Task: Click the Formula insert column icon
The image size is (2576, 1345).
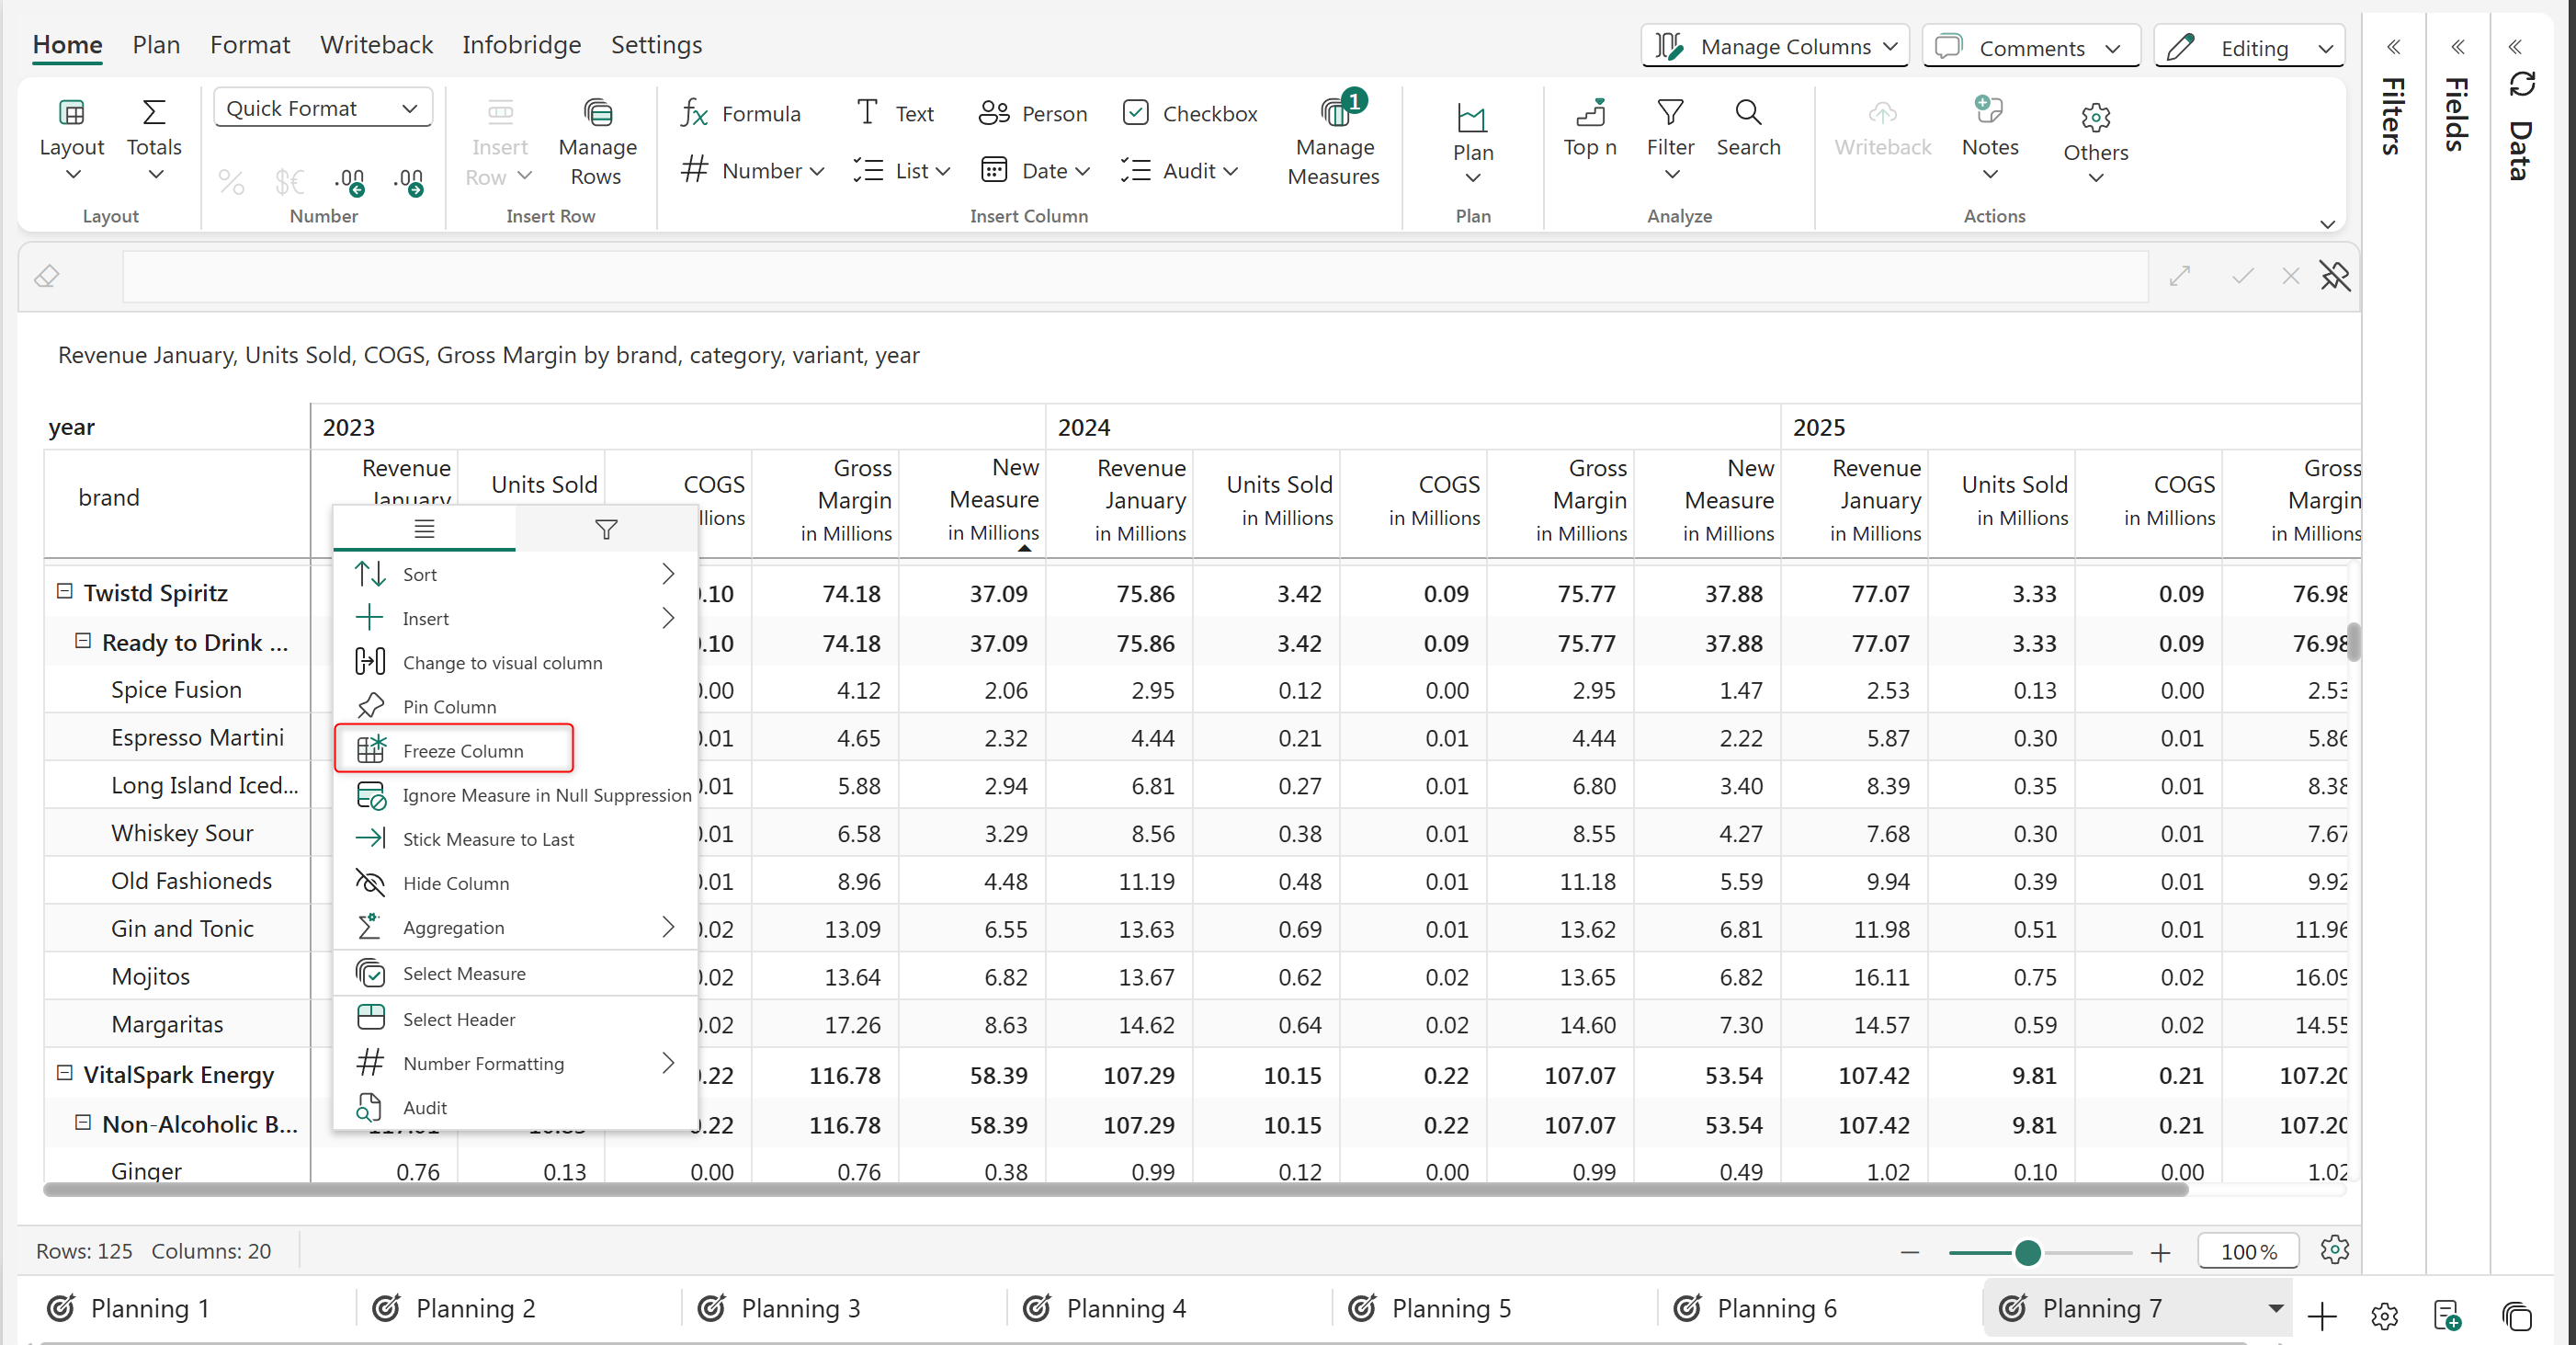Action: pos(694,113)
